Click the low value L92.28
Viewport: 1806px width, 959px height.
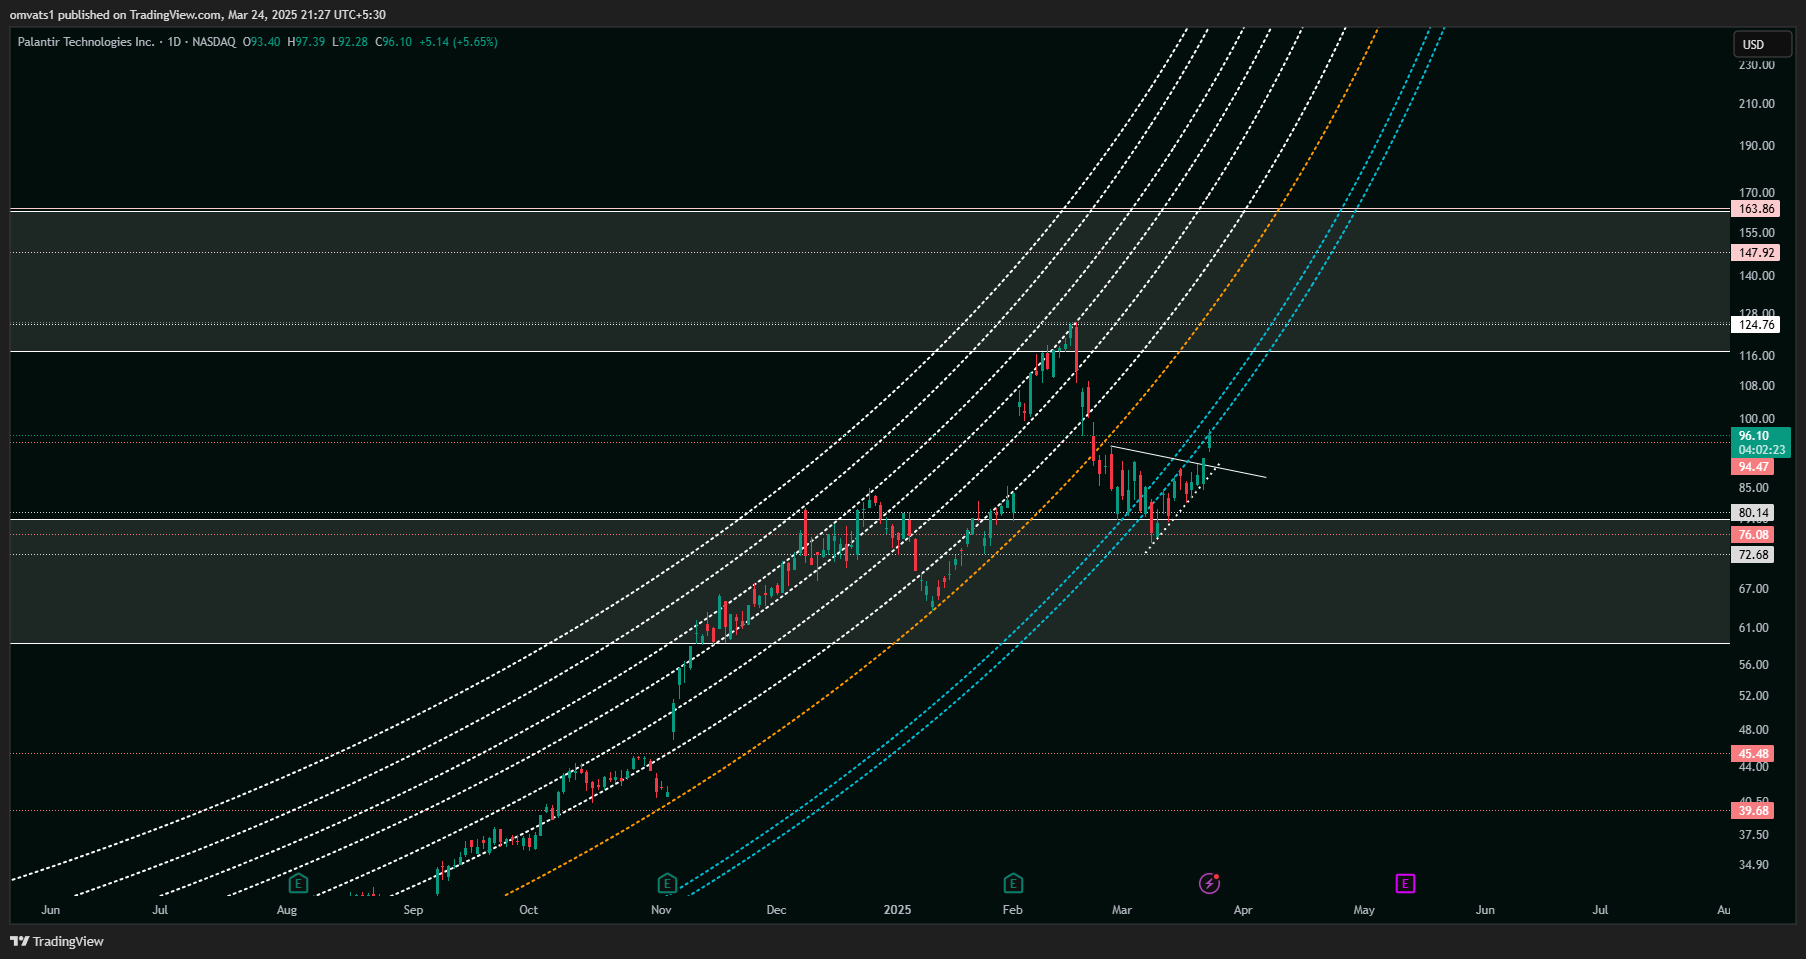coord(350,42)
